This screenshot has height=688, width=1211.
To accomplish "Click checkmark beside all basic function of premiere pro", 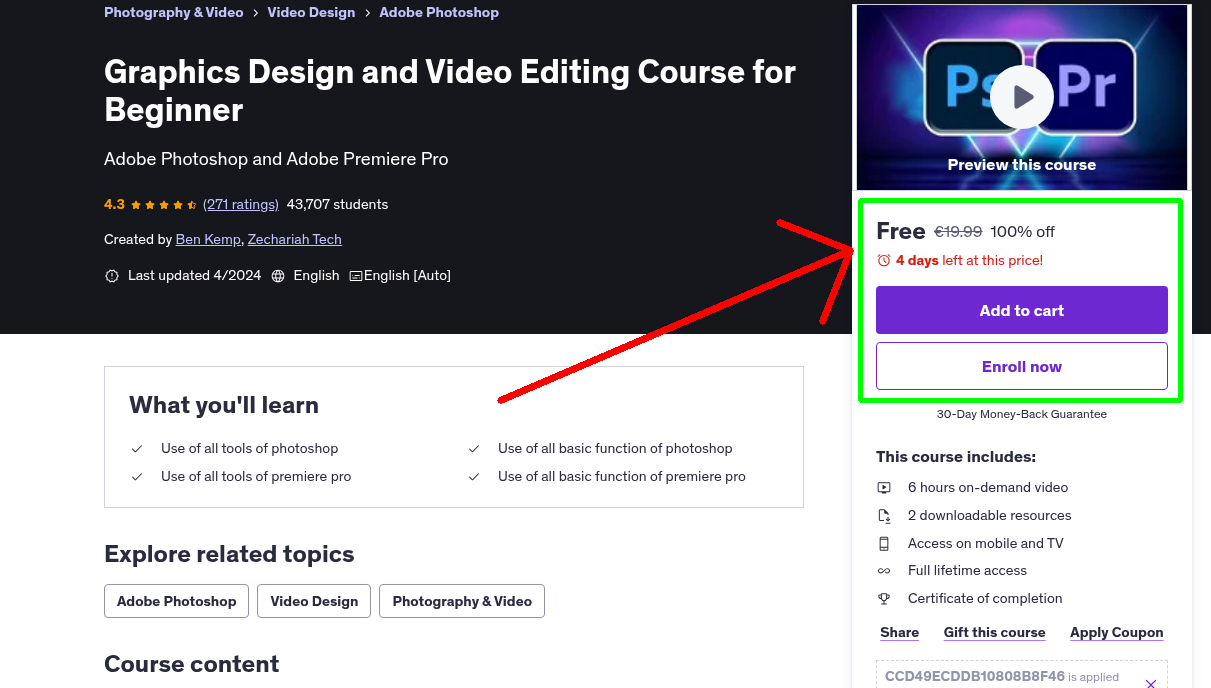I will (x=474, y=477).
